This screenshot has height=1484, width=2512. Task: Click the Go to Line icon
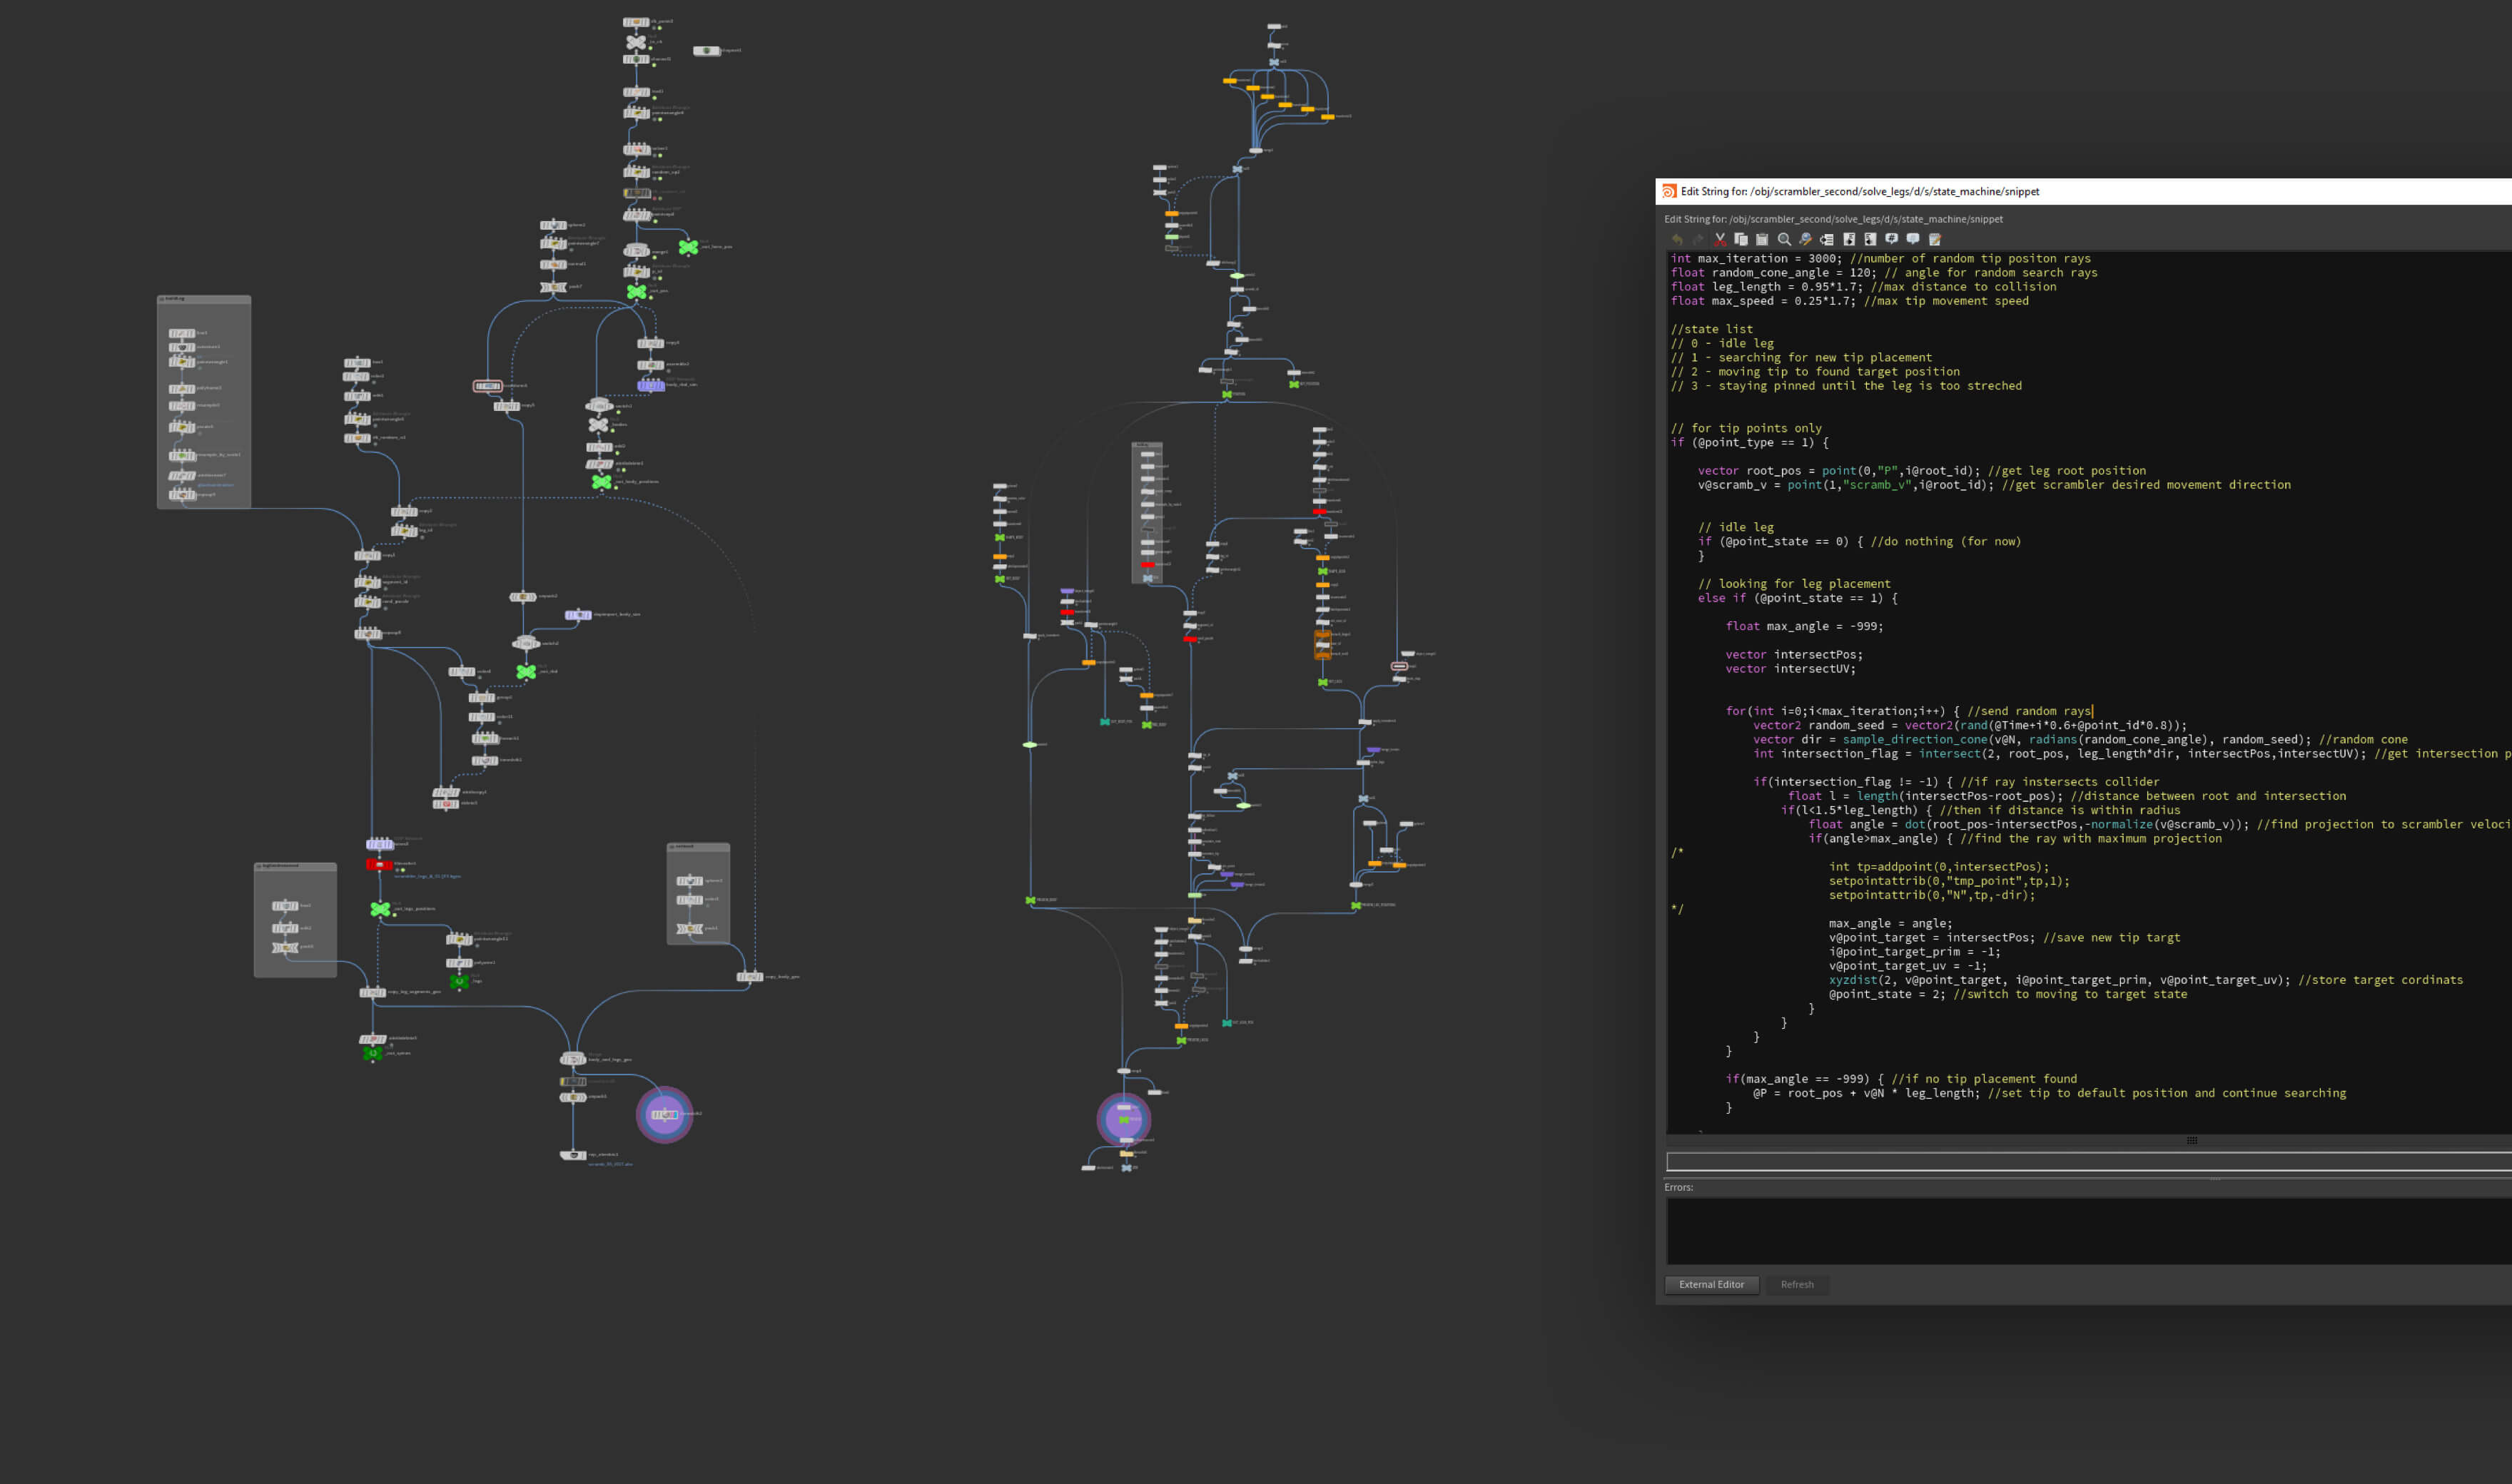click(1827, 240)
